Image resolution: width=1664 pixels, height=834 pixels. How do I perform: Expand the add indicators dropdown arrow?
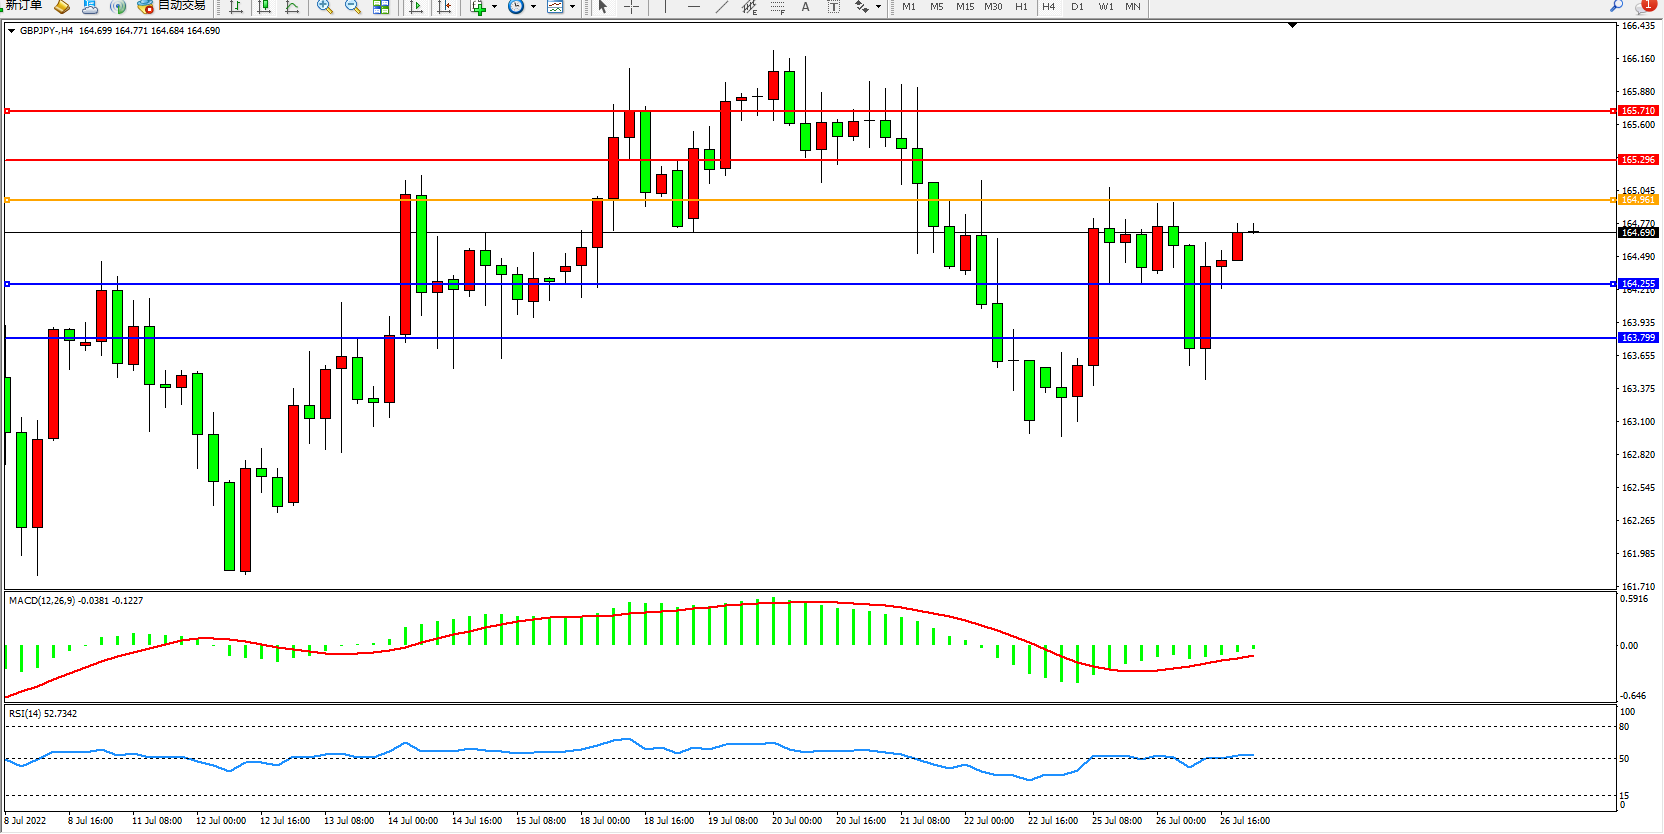tap(494, 7)
